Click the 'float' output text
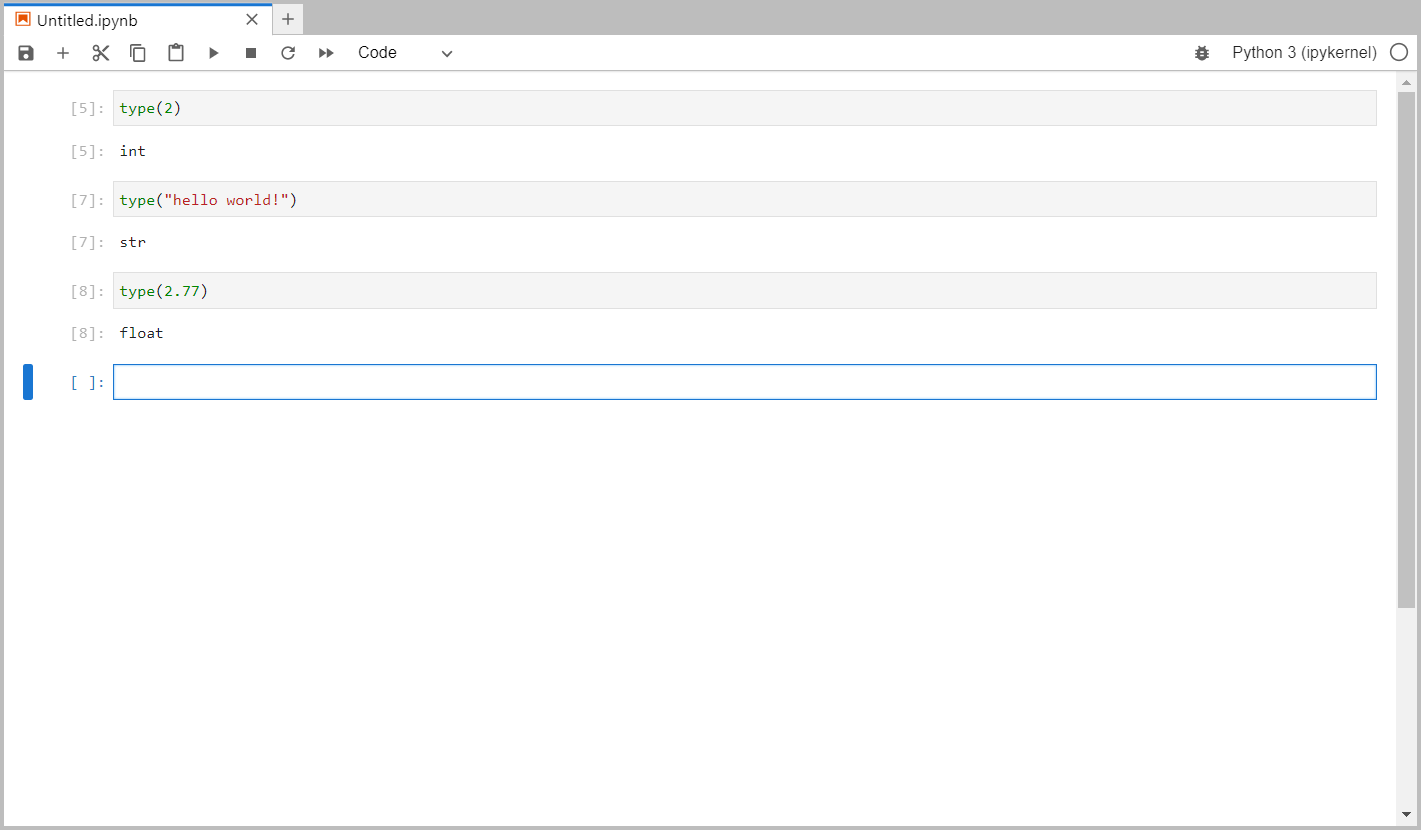Image resolution: width=1421 pixels, height=830 pixels. [141, 333]
